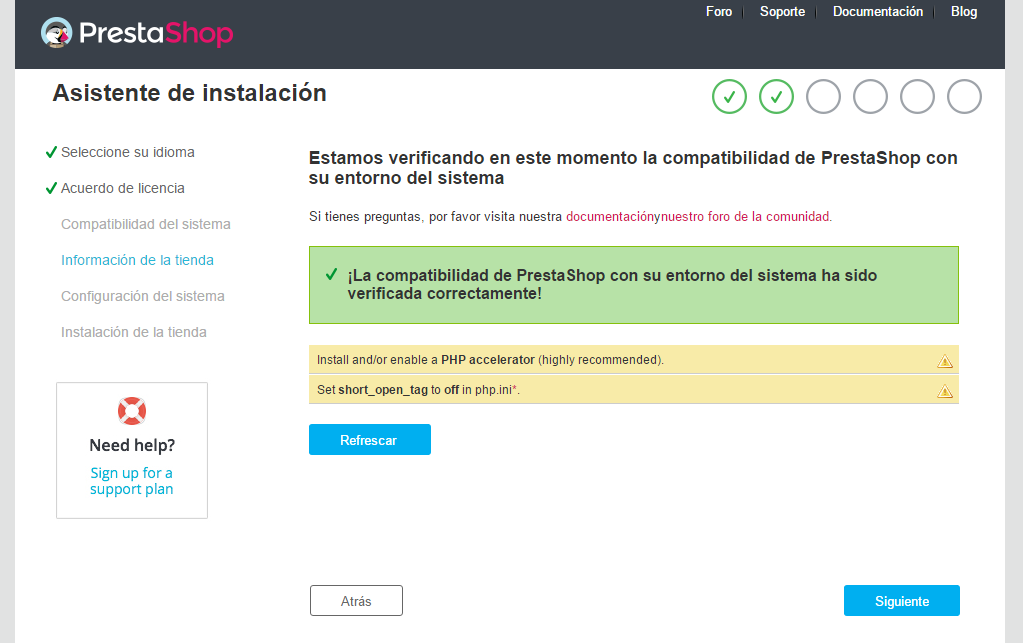Screen dimensions: 1023x643
Task: Click the third step progress circle
Action: tap(823, 97)
